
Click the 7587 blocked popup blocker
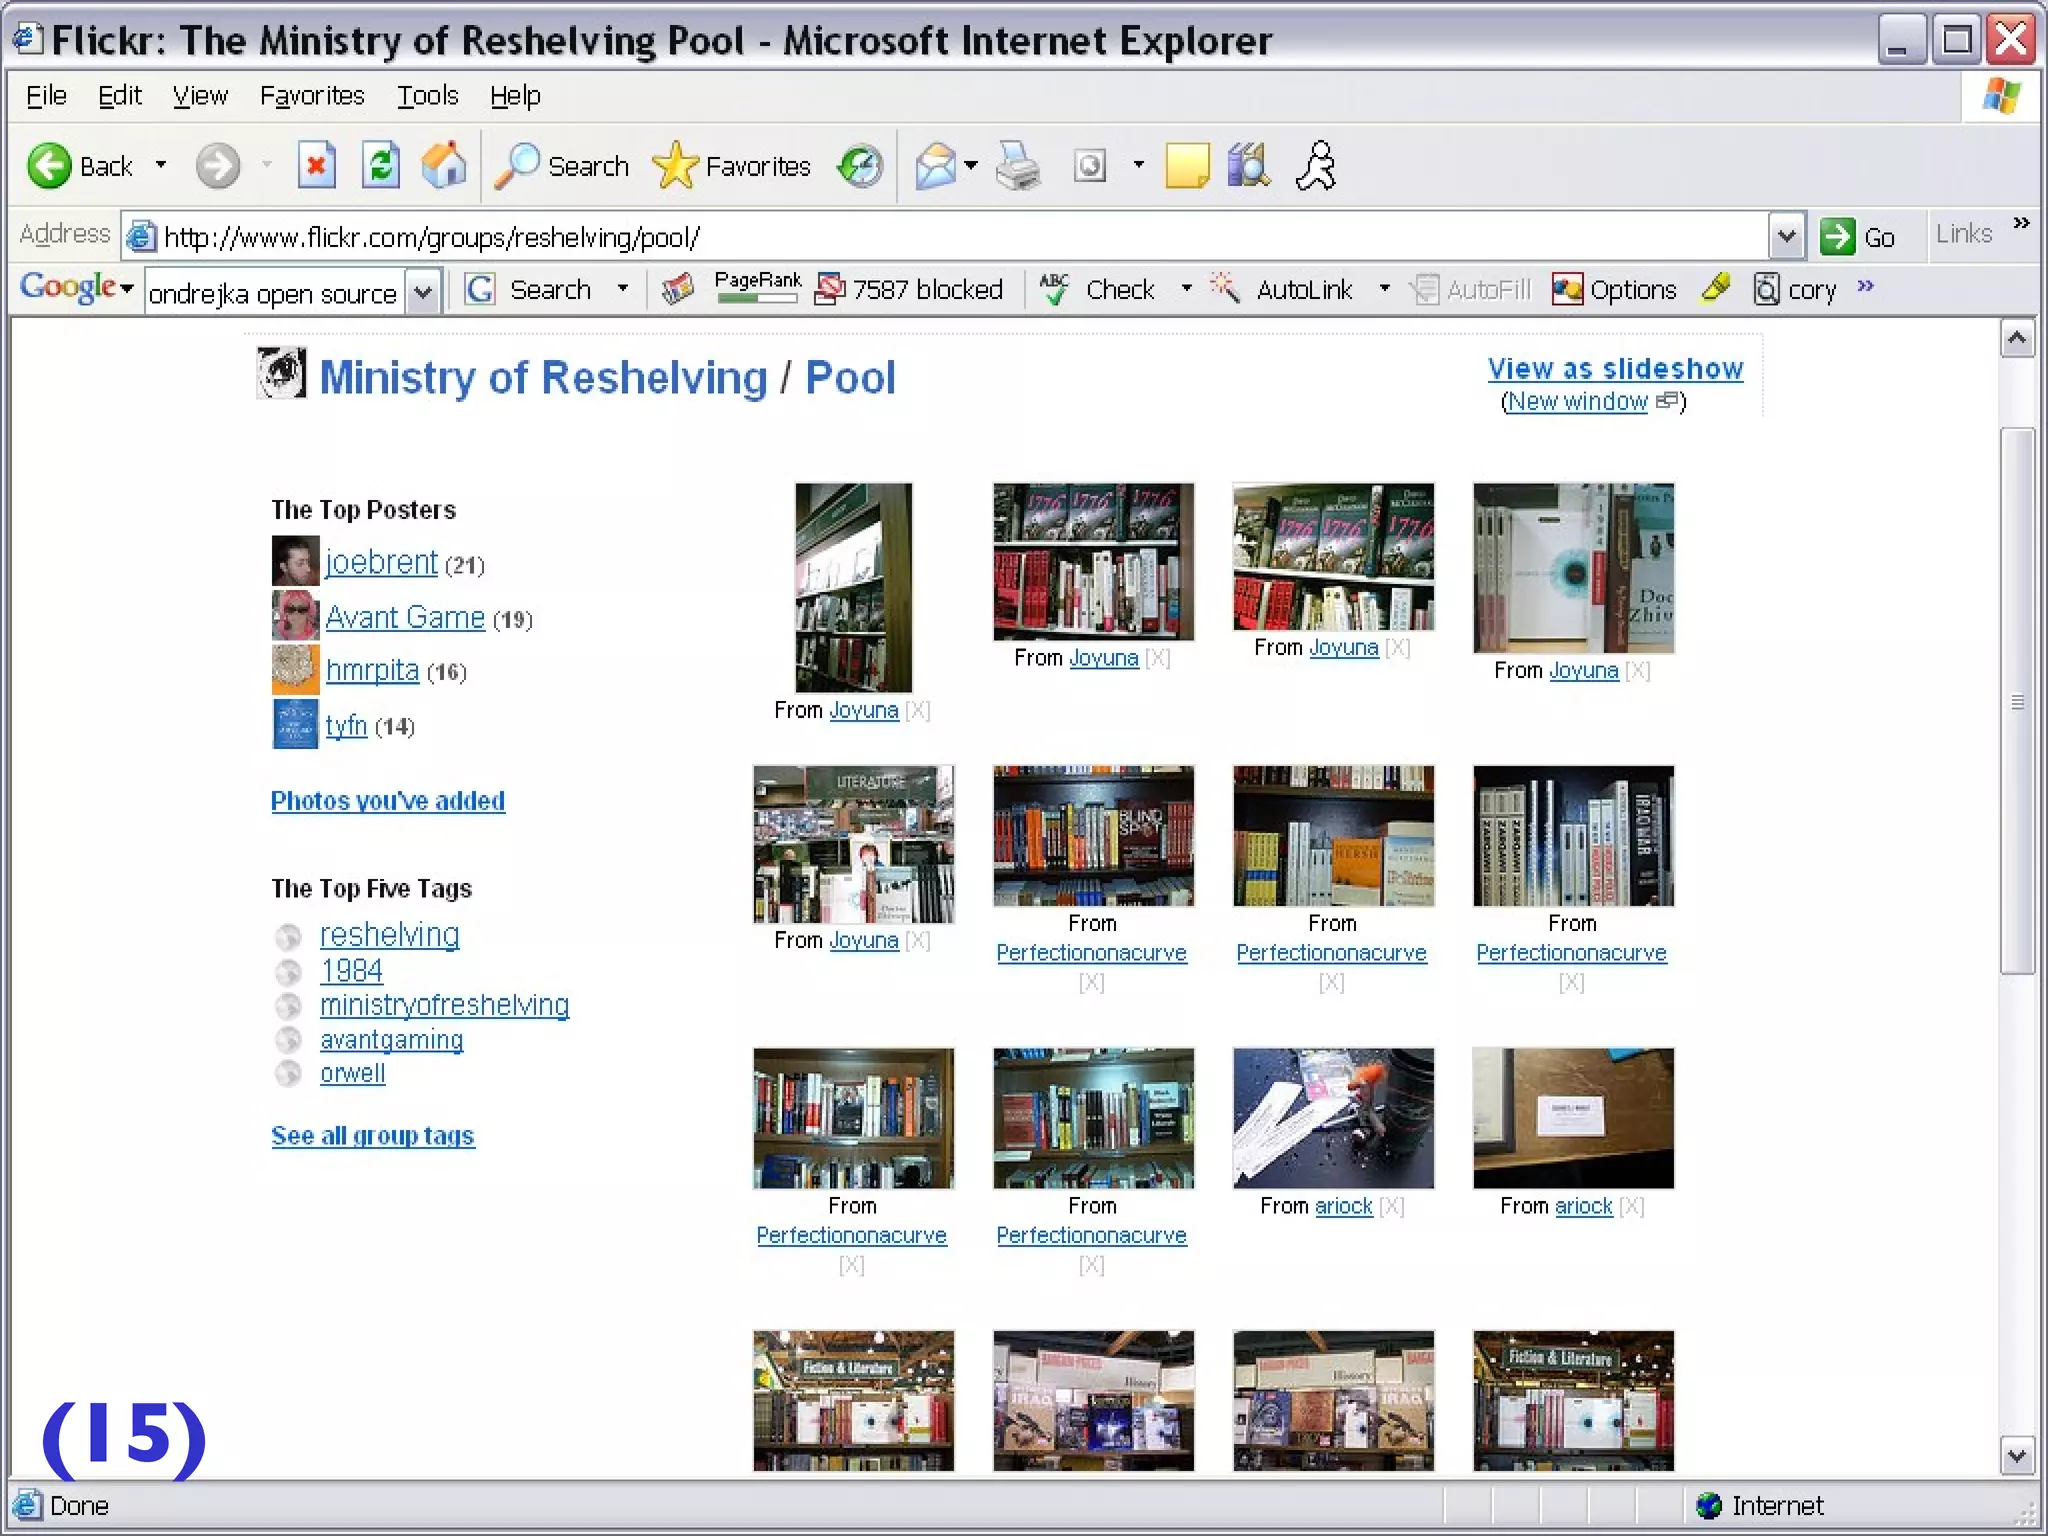(910, 289)
